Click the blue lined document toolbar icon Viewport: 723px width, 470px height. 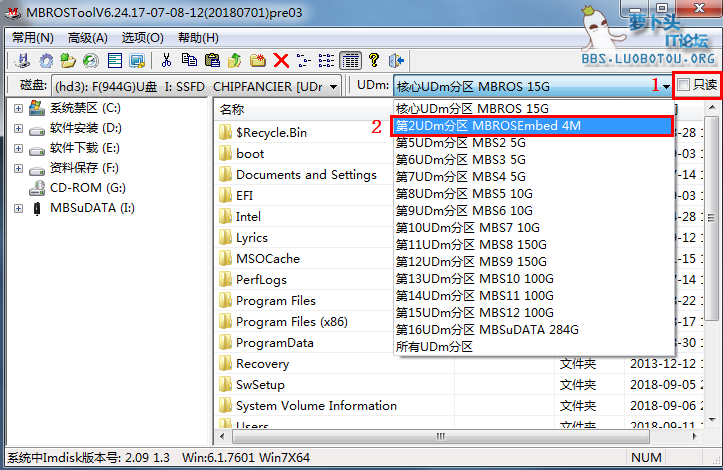[114, 60]
